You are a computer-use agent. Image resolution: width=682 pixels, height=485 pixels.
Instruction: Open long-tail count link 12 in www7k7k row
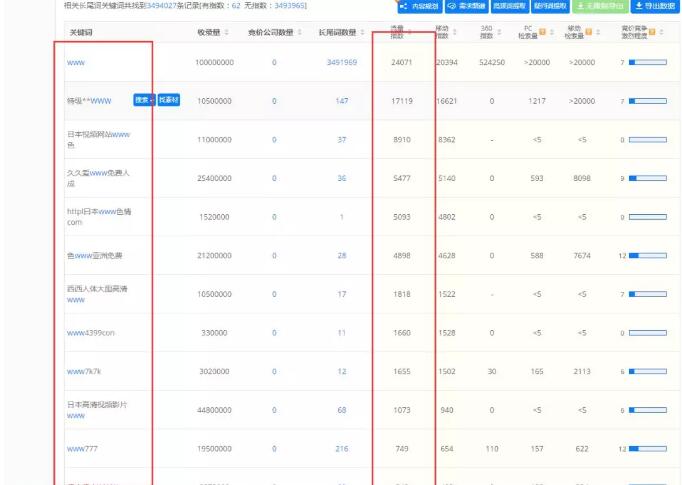click(x=342, y=371)
